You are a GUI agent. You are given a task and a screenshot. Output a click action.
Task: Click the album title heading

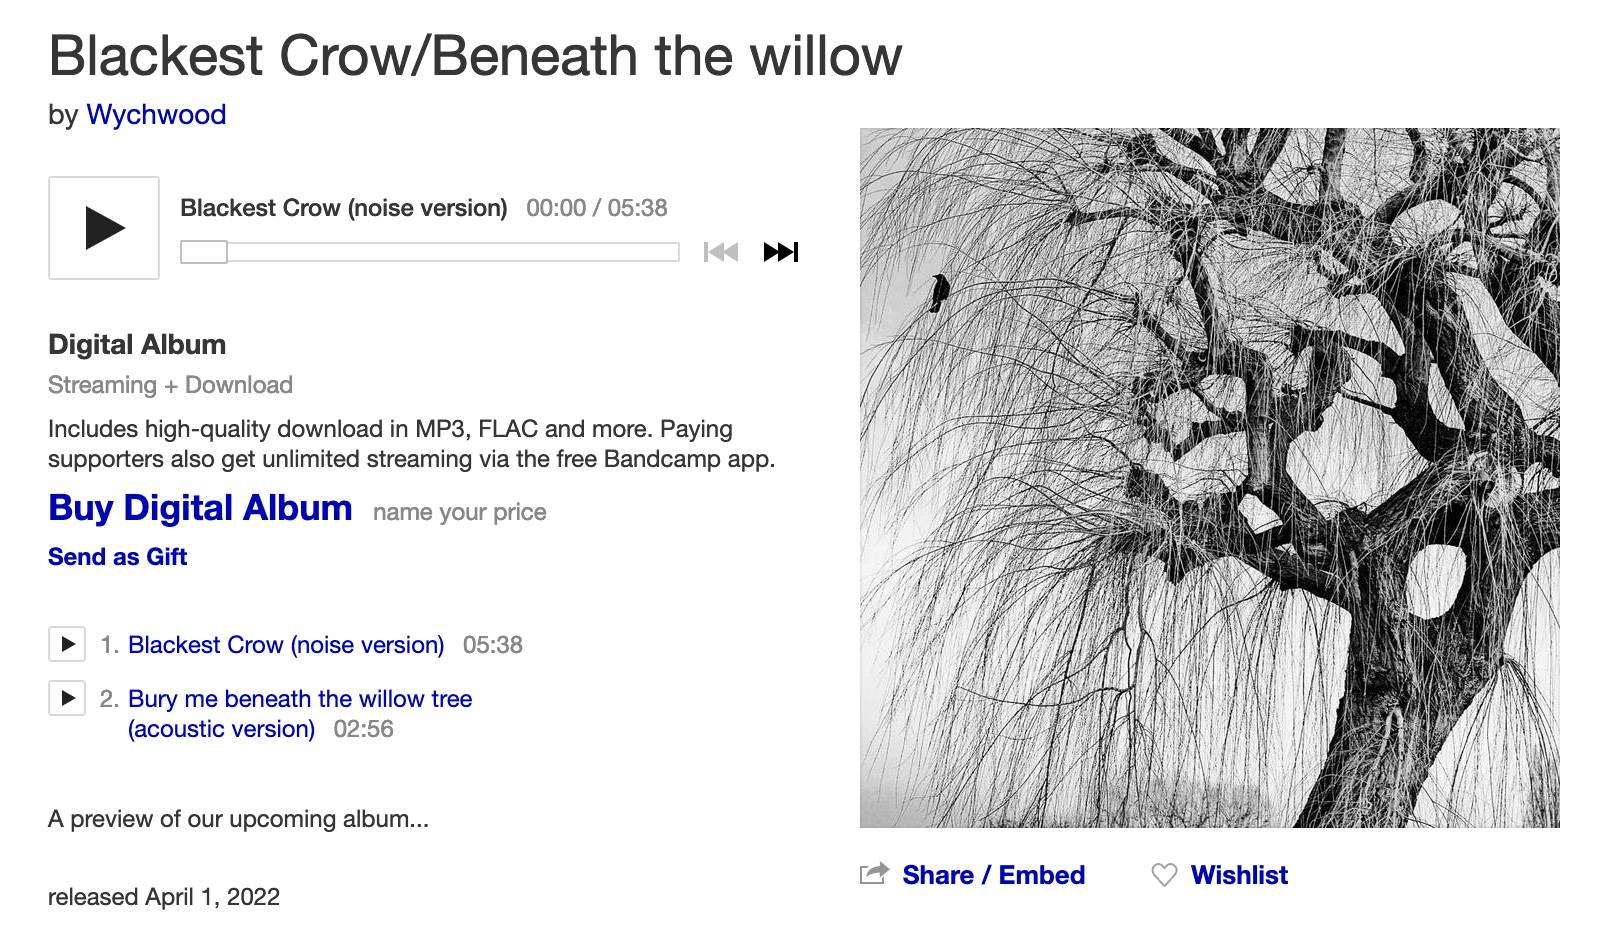point(475,56)
